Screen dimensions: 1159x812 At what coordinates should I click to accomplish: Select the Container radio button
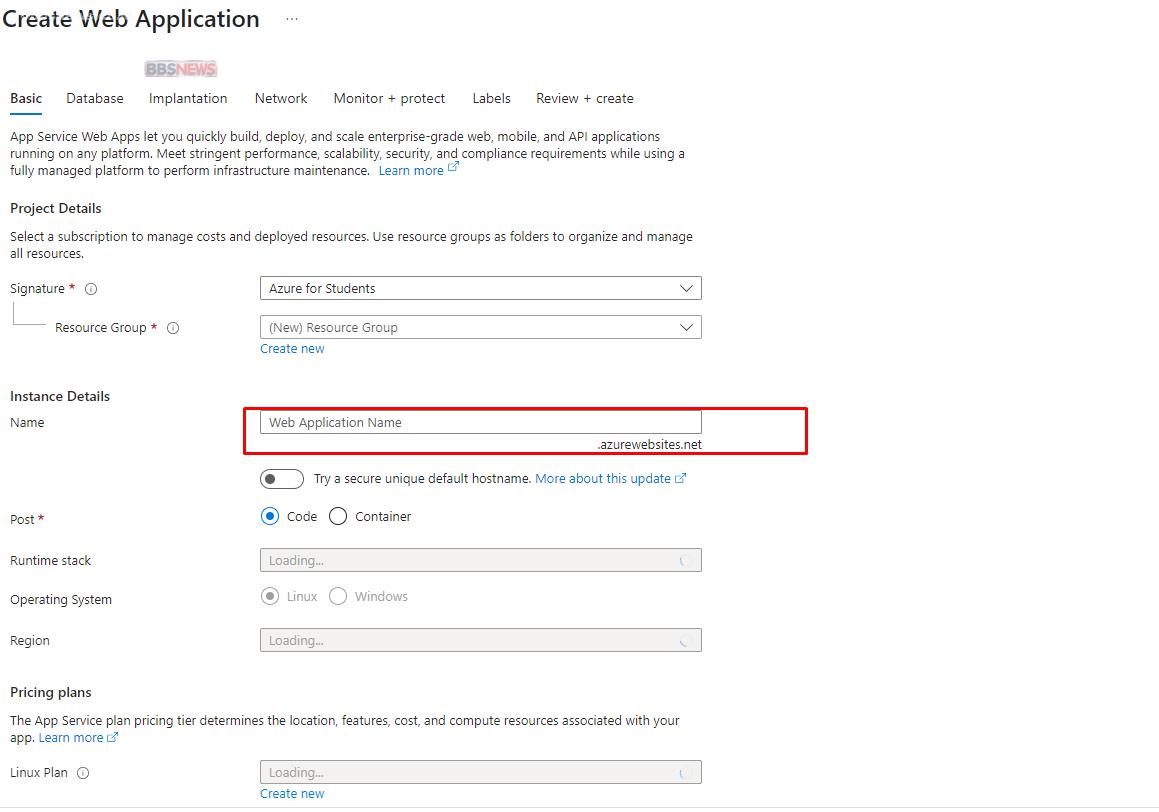(338, 517)
